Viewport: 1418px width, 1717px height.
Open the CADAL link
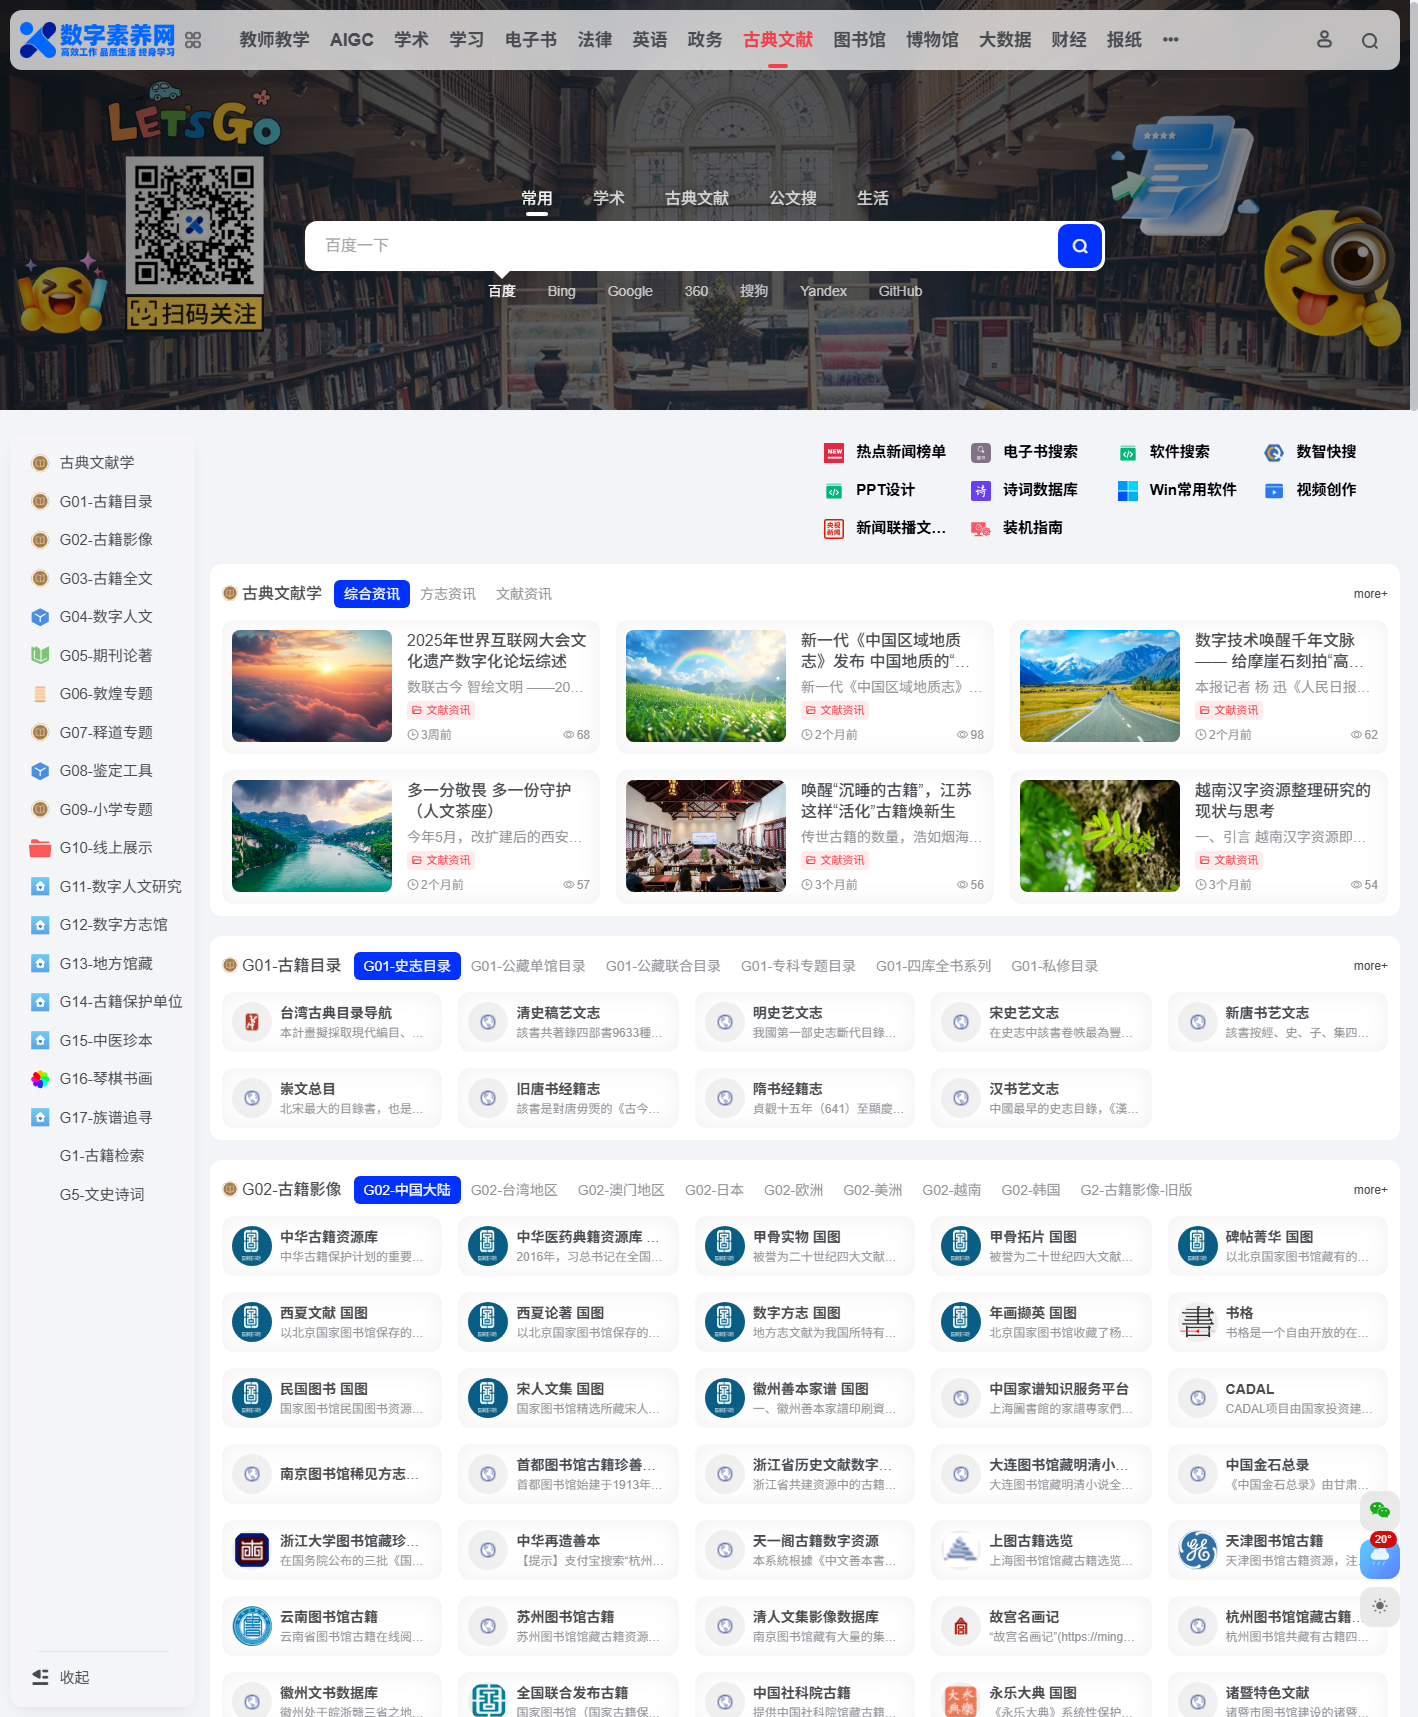[x=1277, y=1398]
